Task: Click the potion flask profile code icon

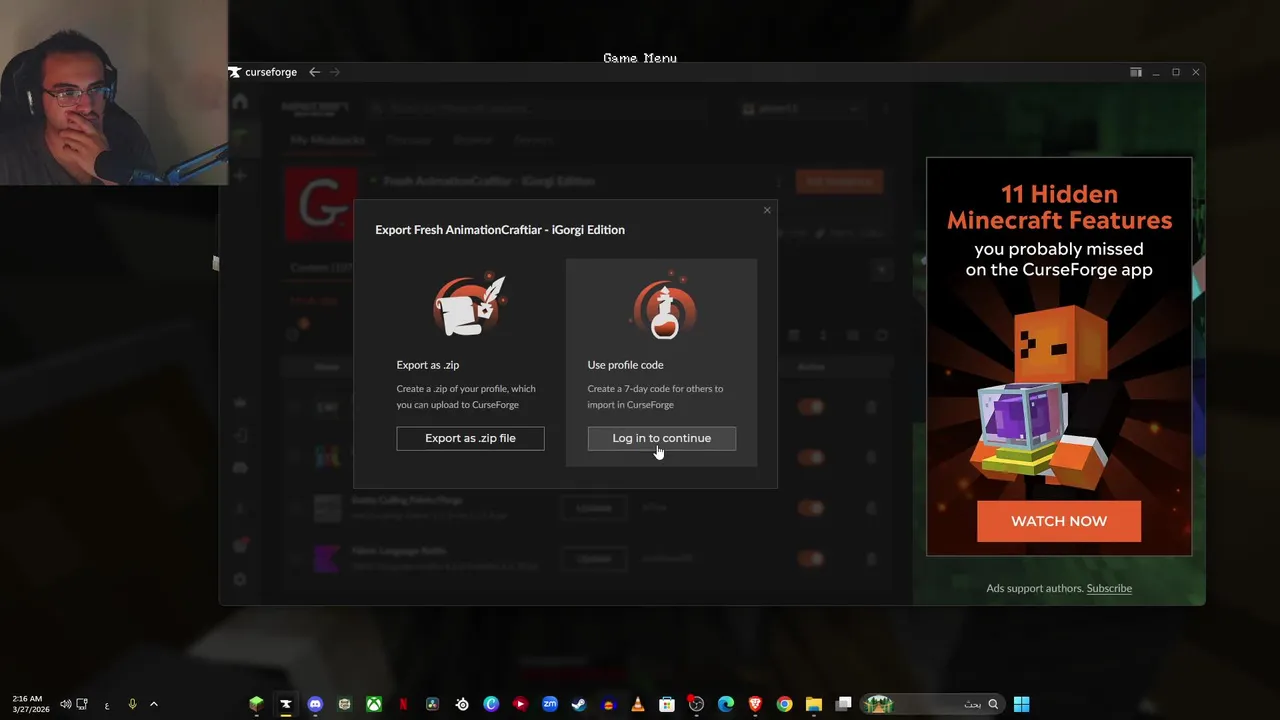Action: (x=662, y=305)
